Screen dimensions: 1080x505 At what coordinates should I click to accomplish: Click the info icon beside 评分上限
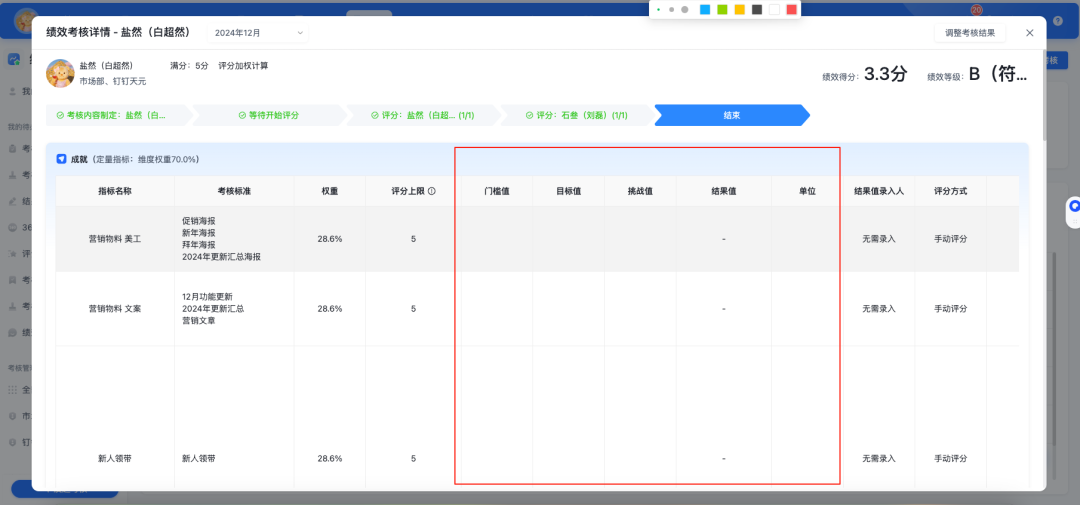[x=432, y=191]
